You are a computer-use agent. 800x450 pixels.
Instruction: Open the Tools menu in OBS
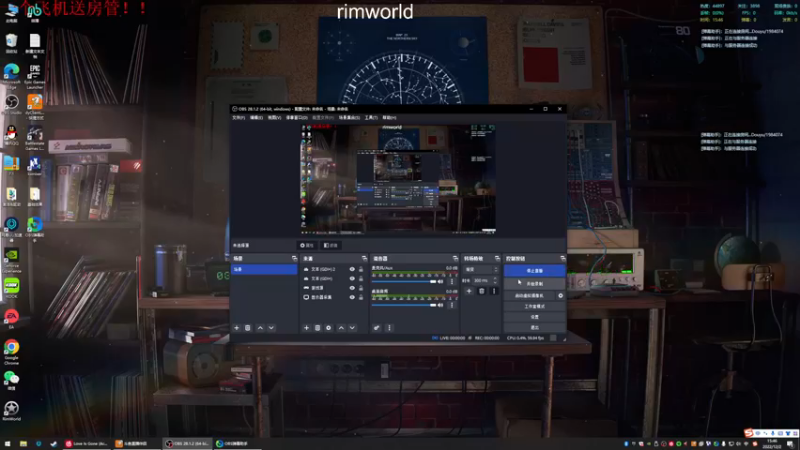371,117
